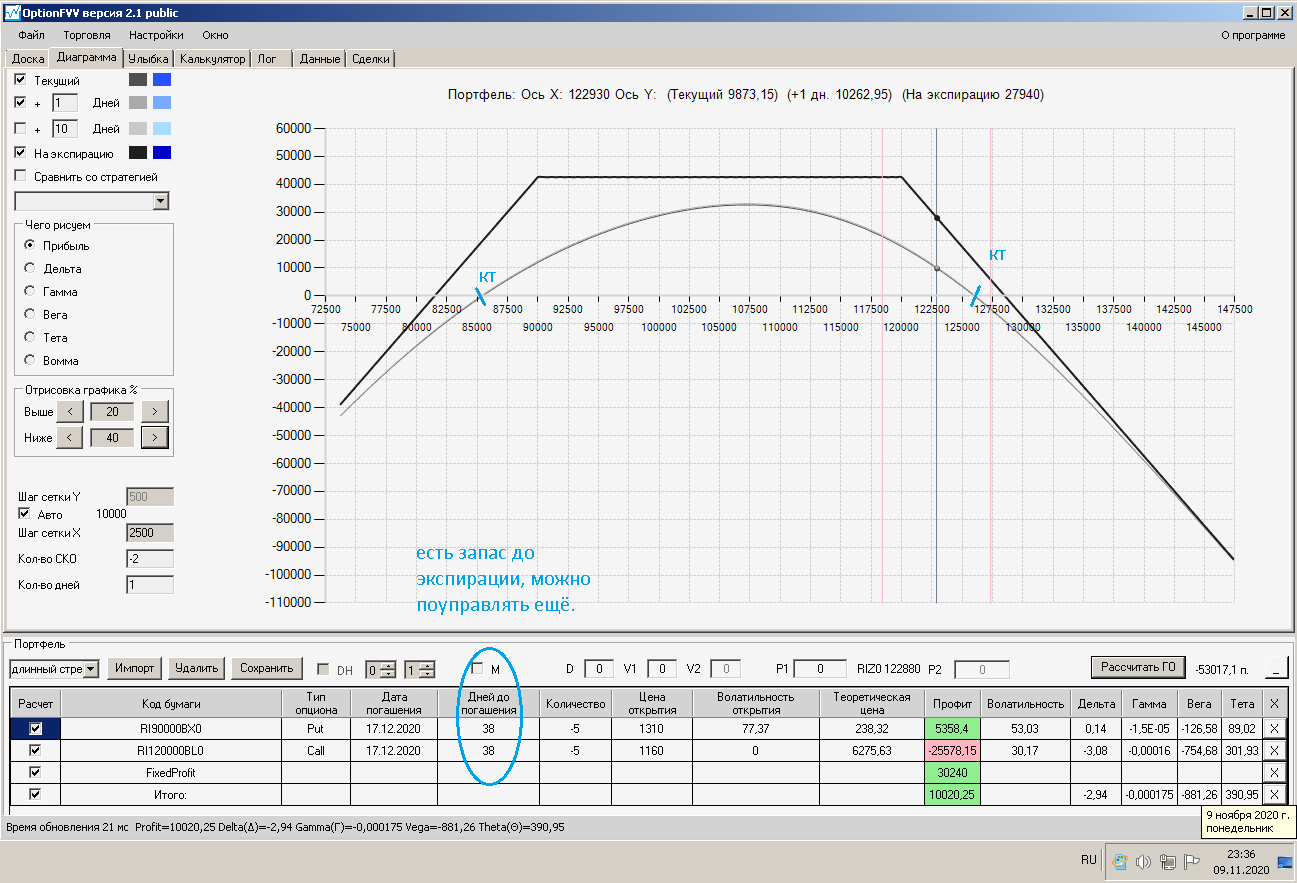
Task: Enable the Сравнить со стратегией checkbox
Action: pos(21,177)
